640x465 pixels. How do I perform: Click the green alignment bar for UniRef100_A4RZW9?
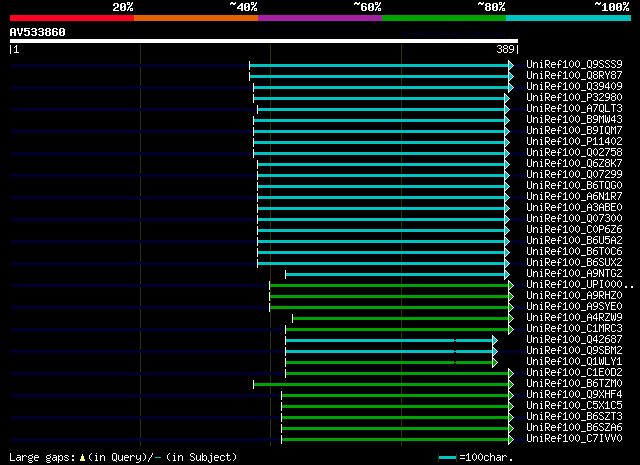point(401,319)
